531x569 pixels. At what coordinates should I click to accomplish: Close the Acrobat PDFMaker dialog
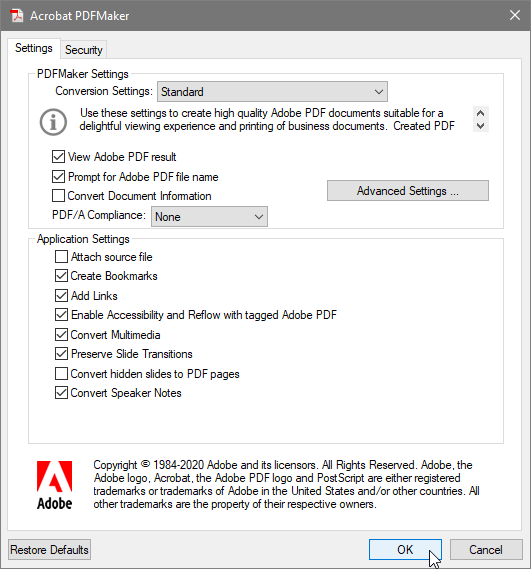click(x=515, y=15)
